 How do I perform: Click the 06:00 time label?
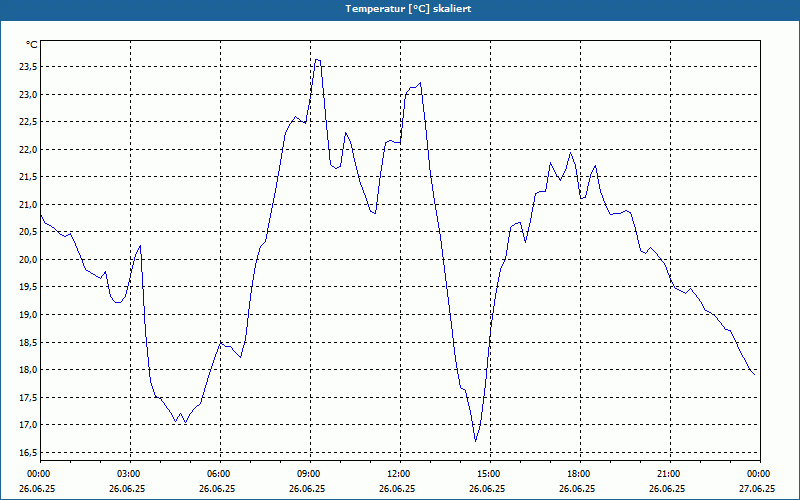220,474
